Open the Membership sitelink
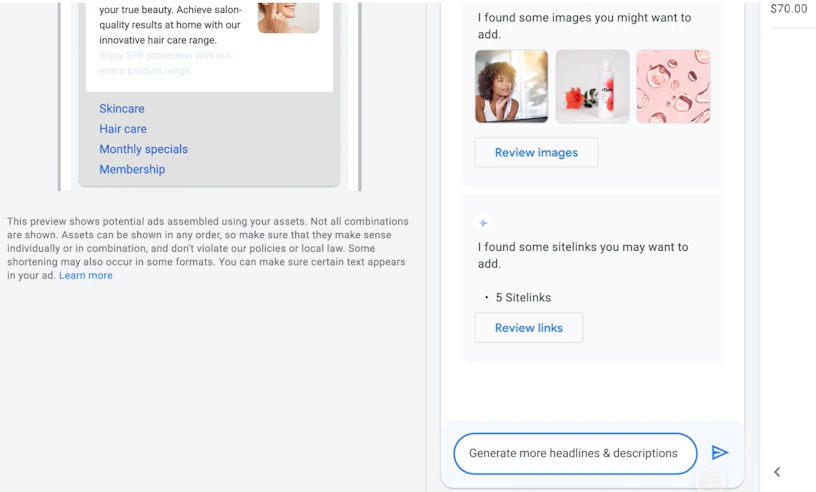 (x=132, y=169)
